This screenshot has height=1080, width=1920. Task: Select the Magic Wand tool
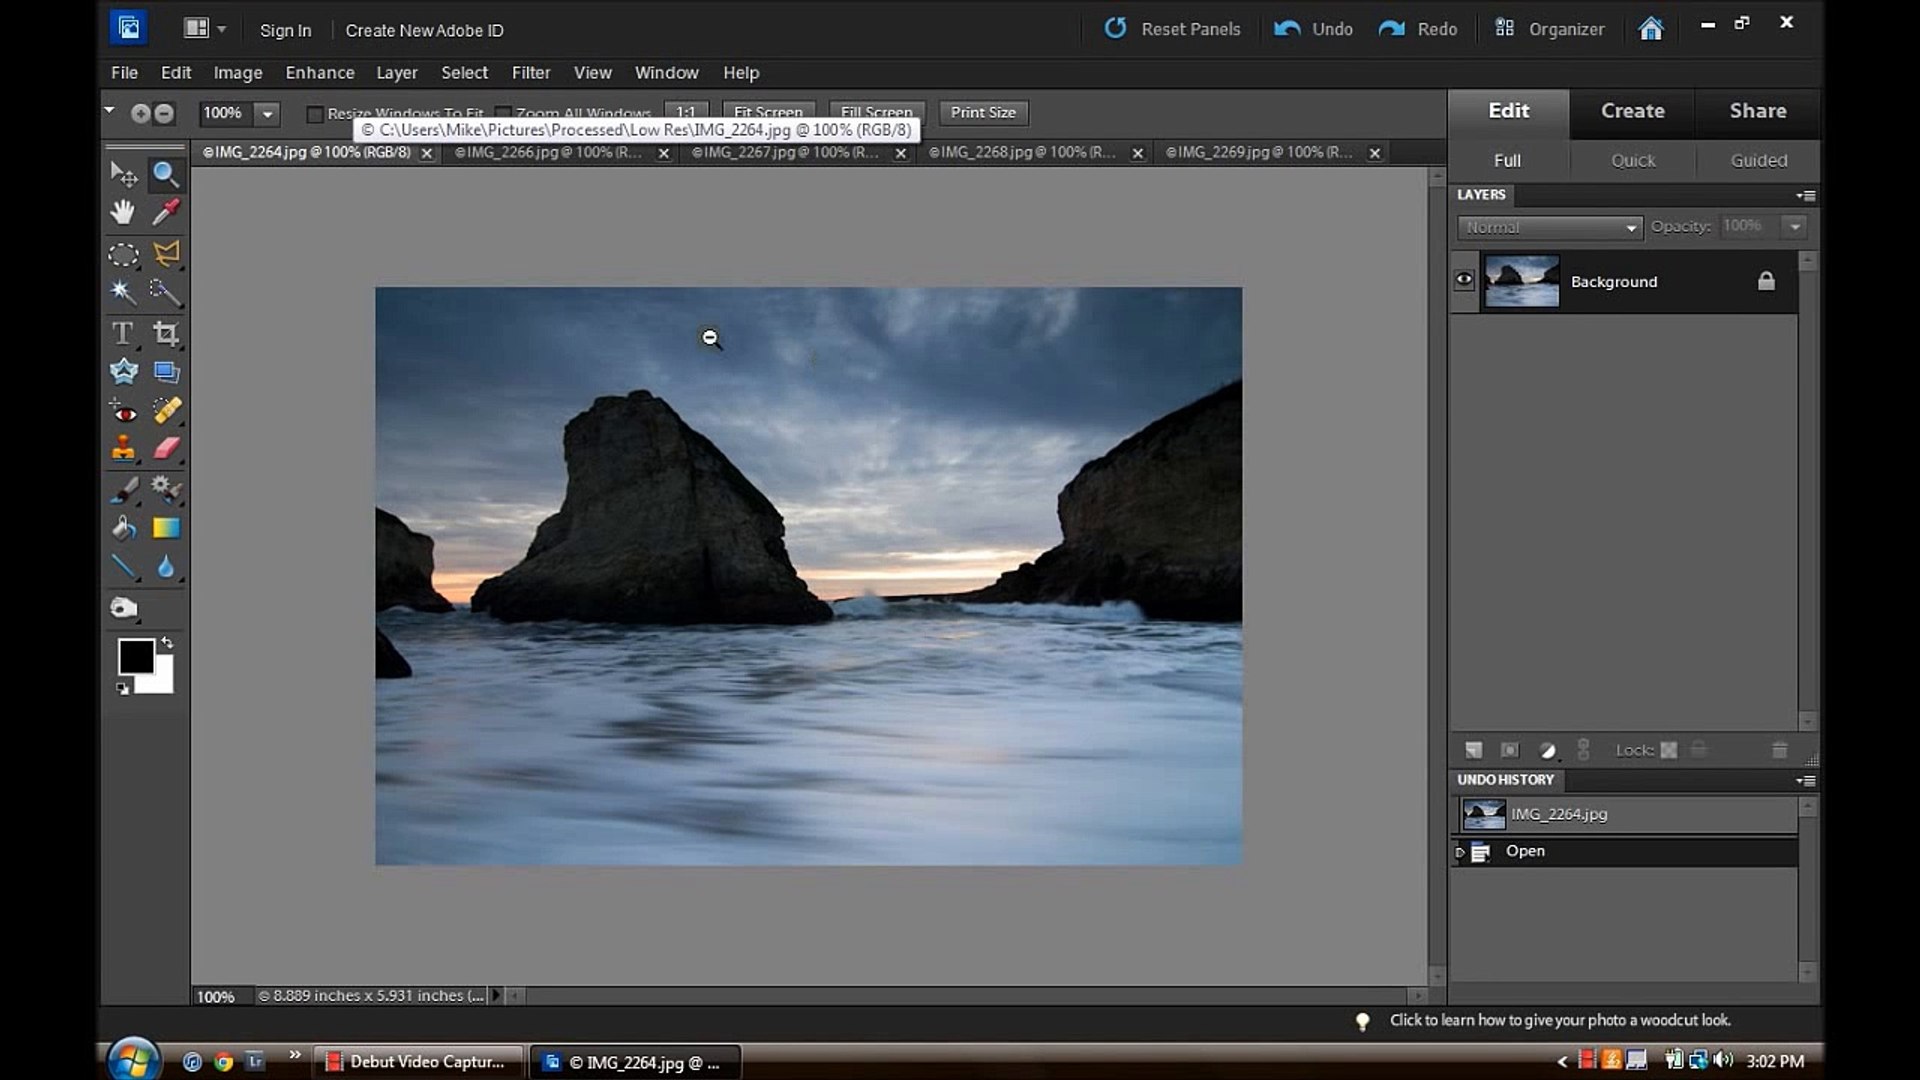122,292
